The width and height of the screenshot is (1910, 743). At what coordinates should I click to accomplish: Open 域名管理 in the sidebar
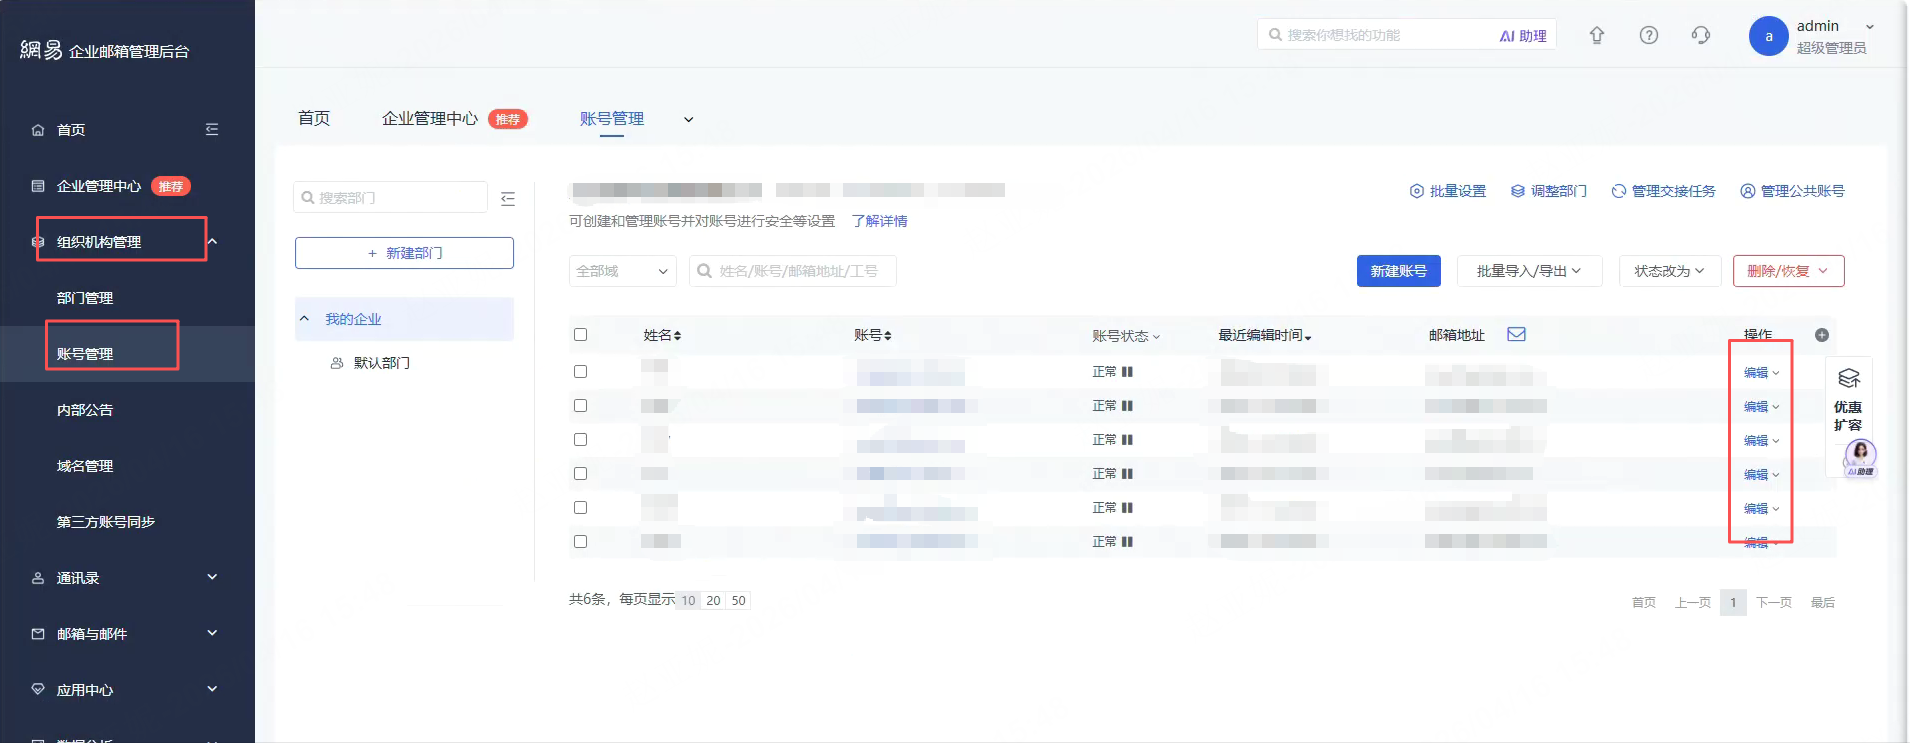coord(85,466)
